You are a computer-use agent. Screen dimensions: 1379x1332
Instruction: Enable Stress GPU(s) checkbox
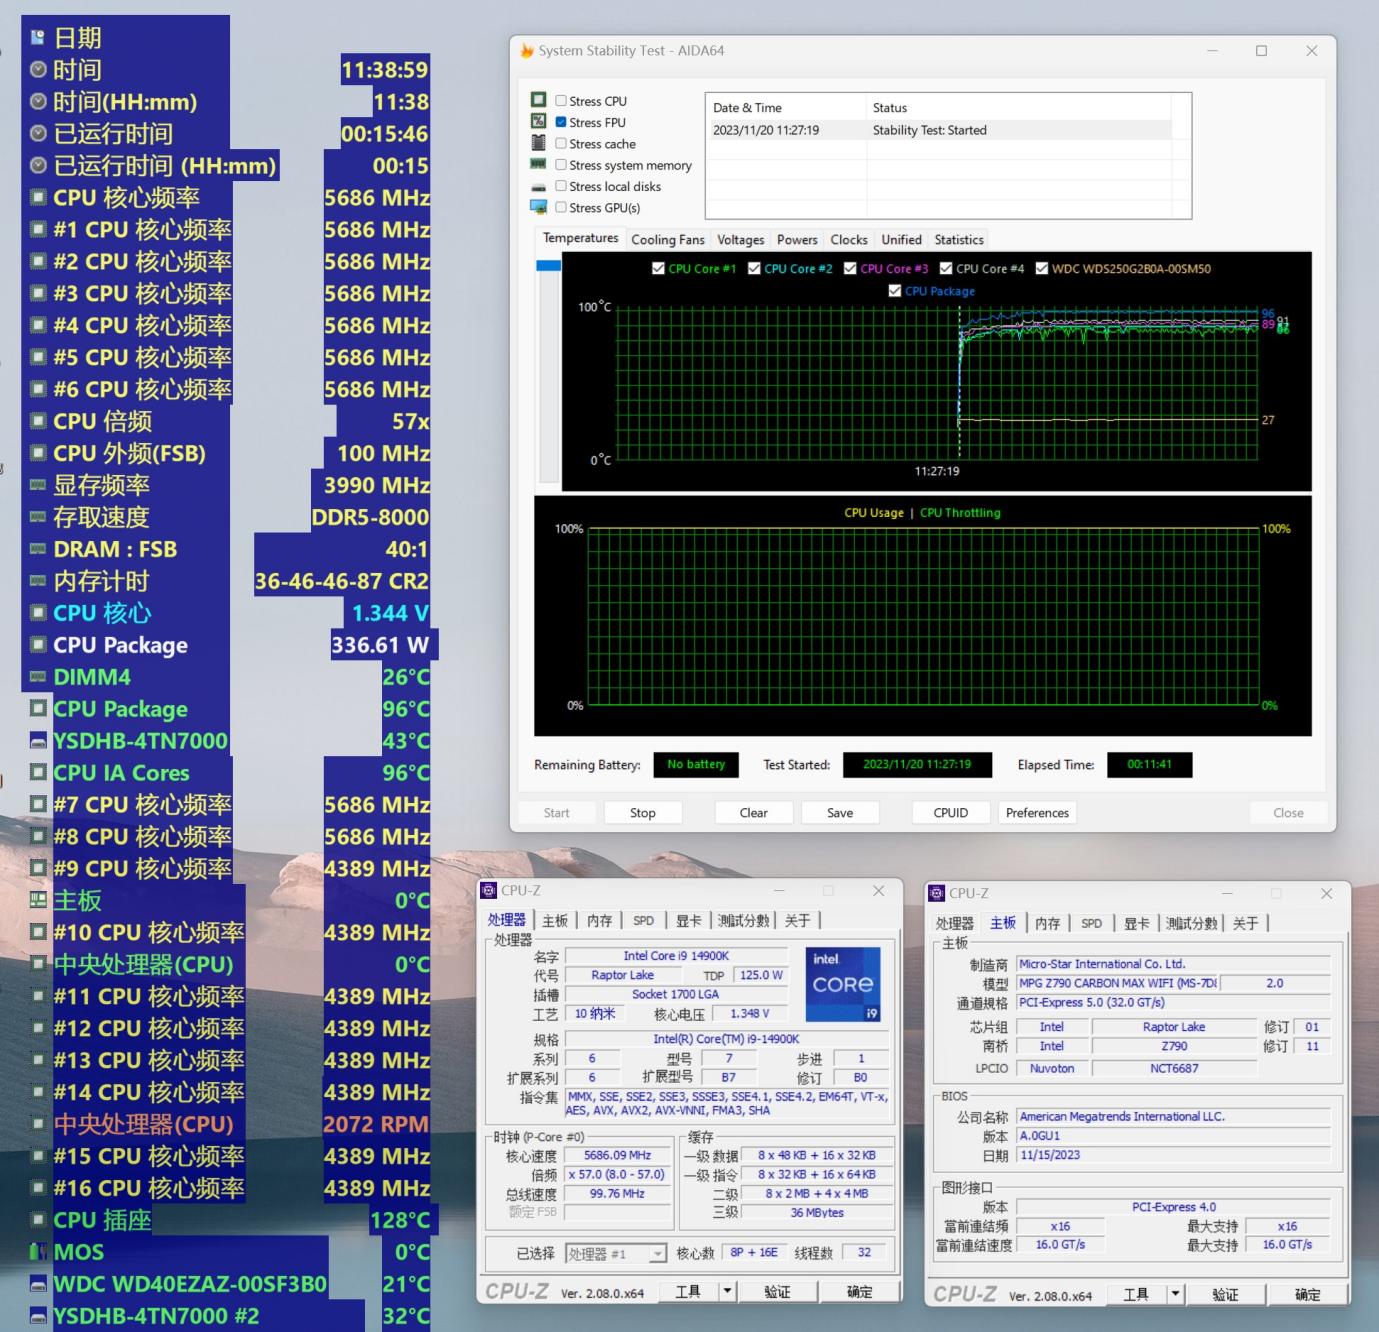coord(561,207)
